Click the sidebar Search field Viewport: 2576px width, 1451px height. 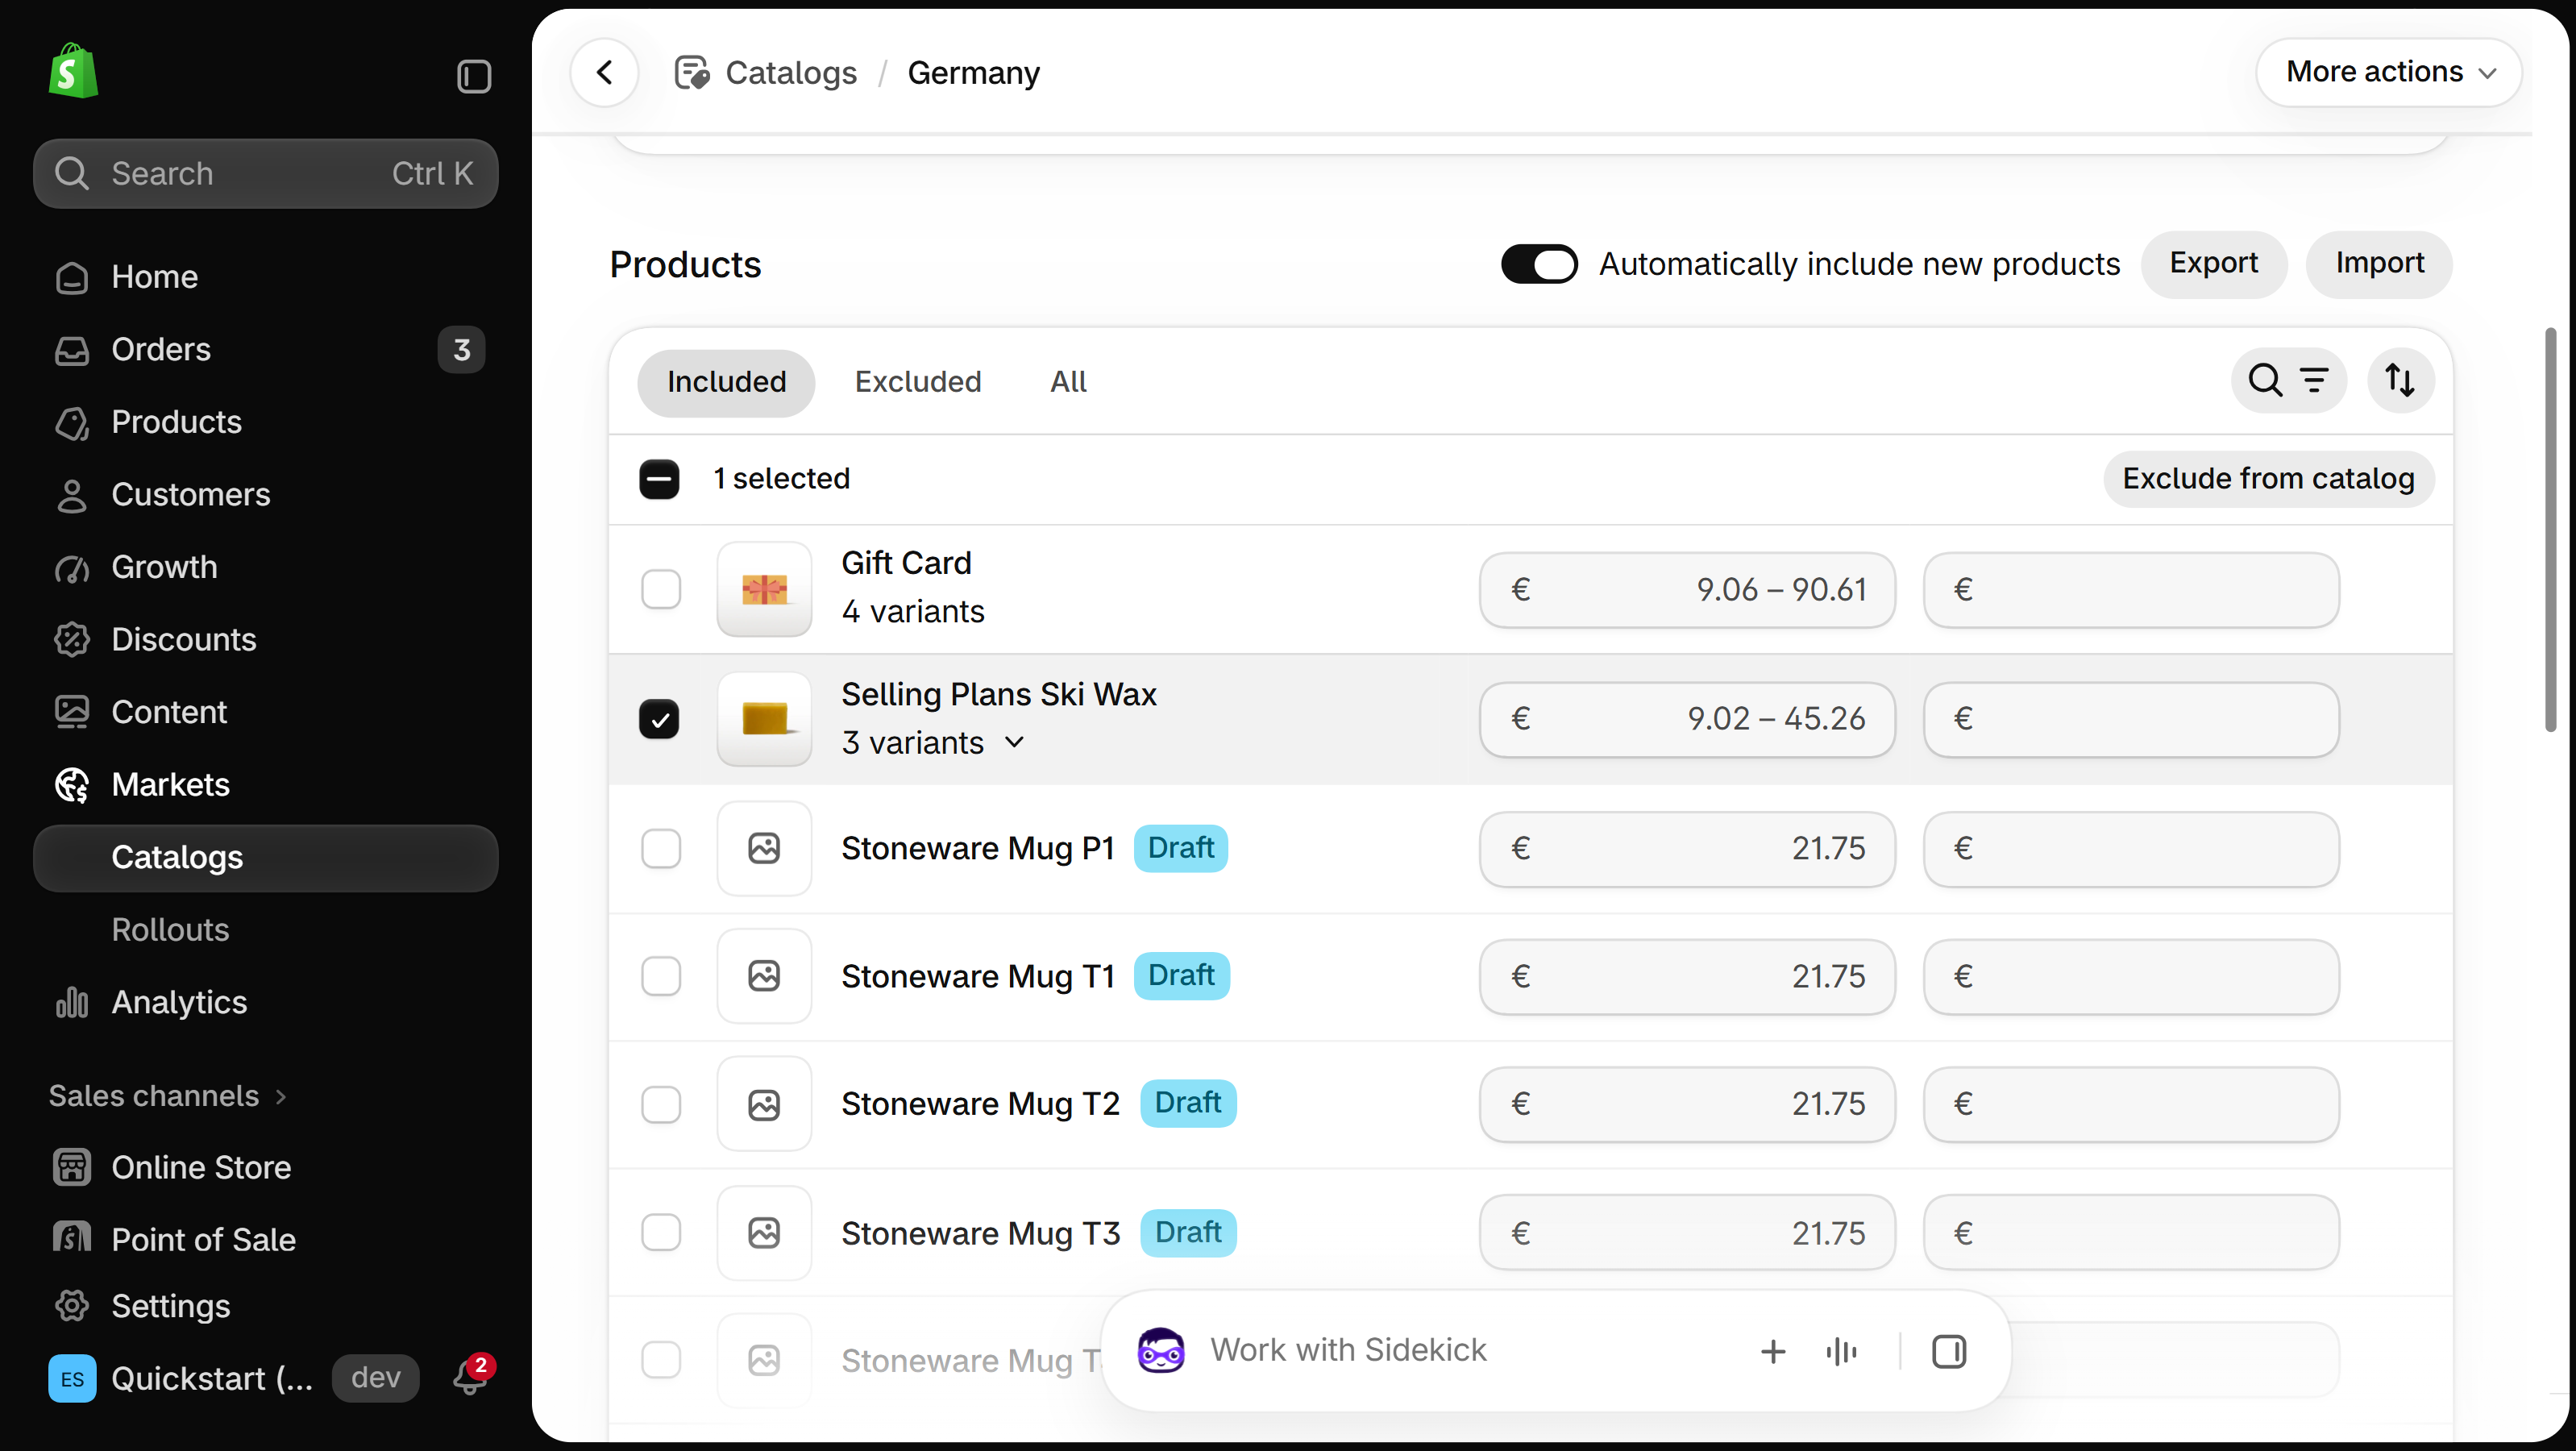(265, 173)
